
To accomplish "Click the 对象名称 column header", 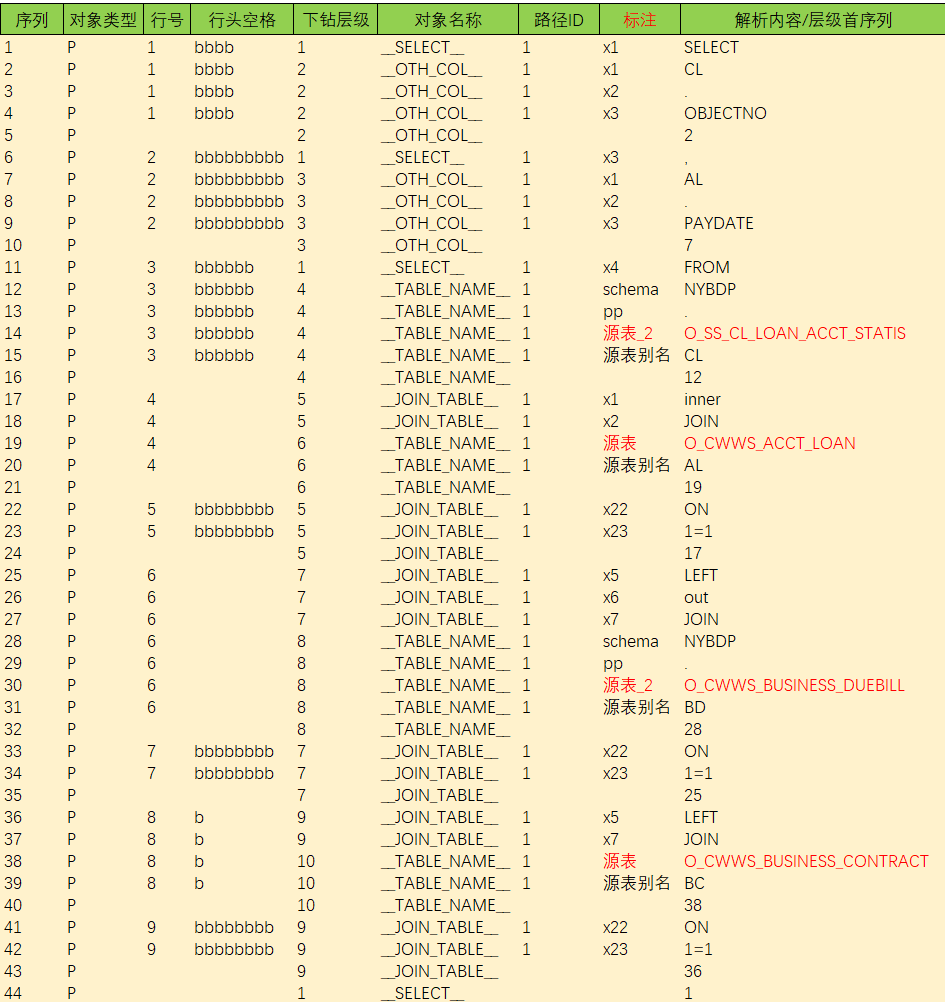I will tap(447, 20).
